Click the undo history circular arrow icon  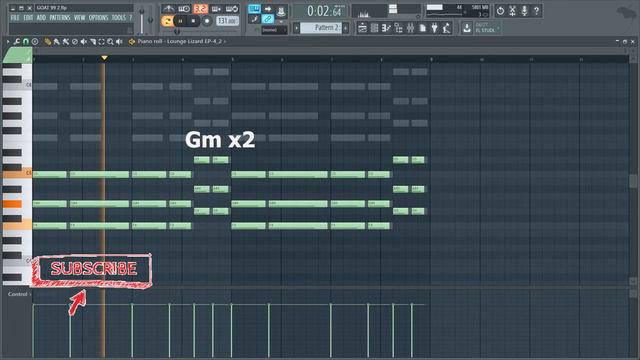point(500,11)
